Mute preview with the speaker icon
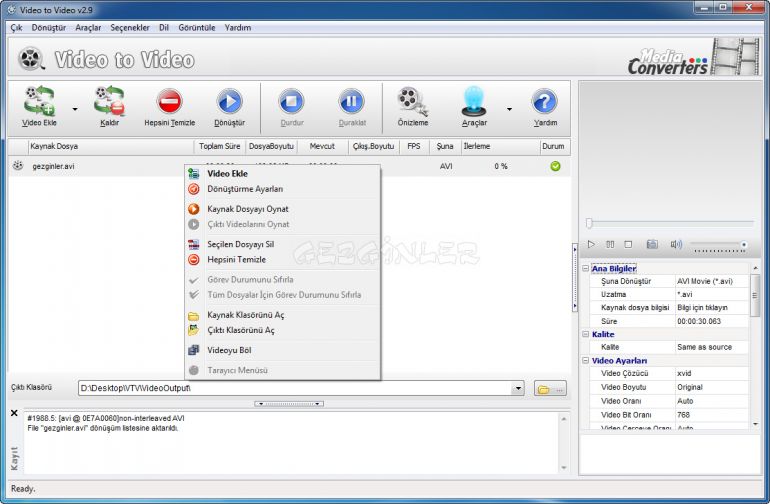Viewport: 770px width, 504px height. coord(676,244)
